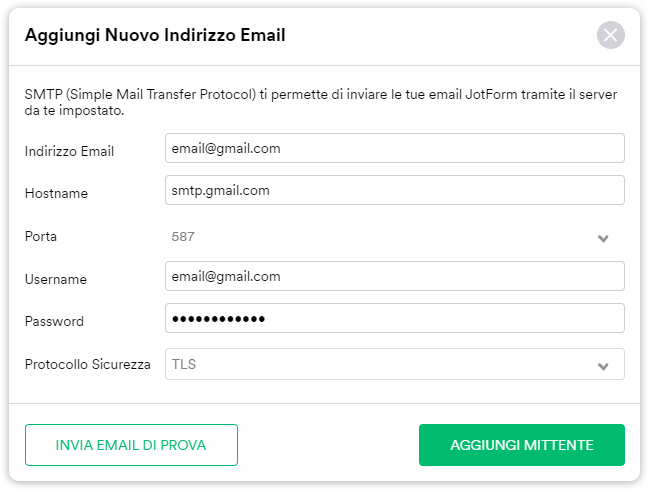
Task: Click the Indirizzo Email label
Action: pyautogui.click(x=69, y=152)
